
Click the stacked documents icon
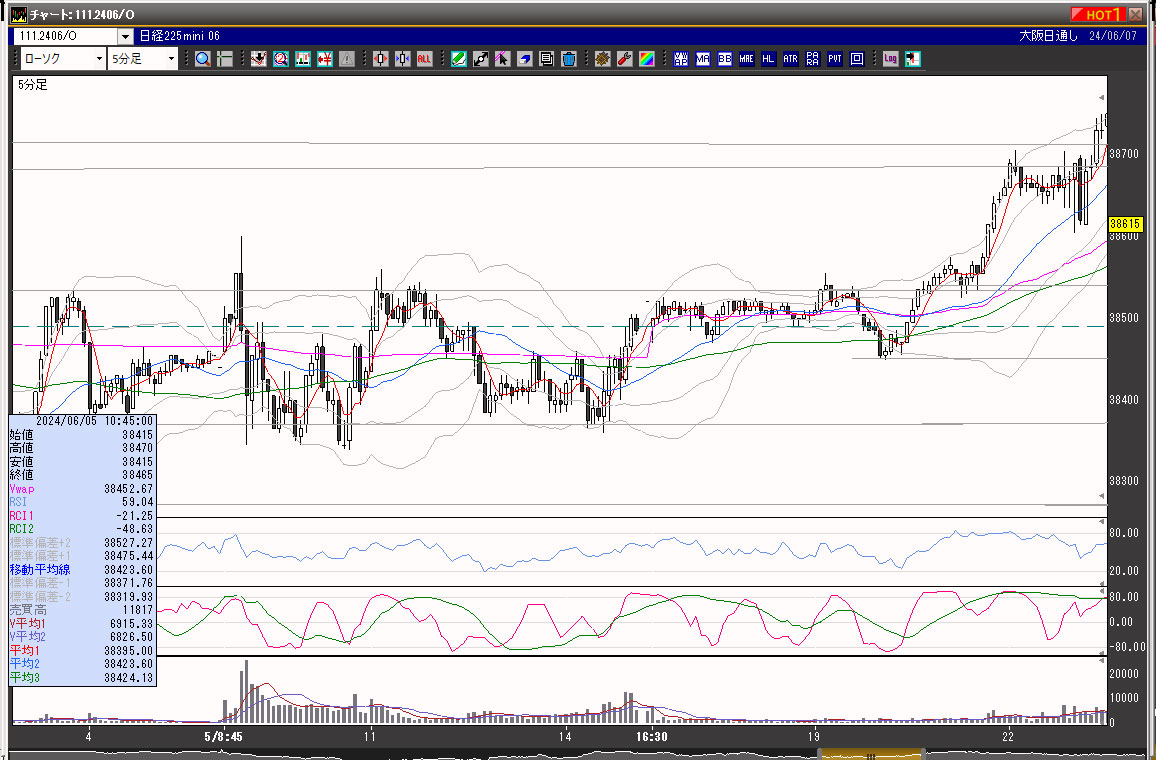pos(546,59)
